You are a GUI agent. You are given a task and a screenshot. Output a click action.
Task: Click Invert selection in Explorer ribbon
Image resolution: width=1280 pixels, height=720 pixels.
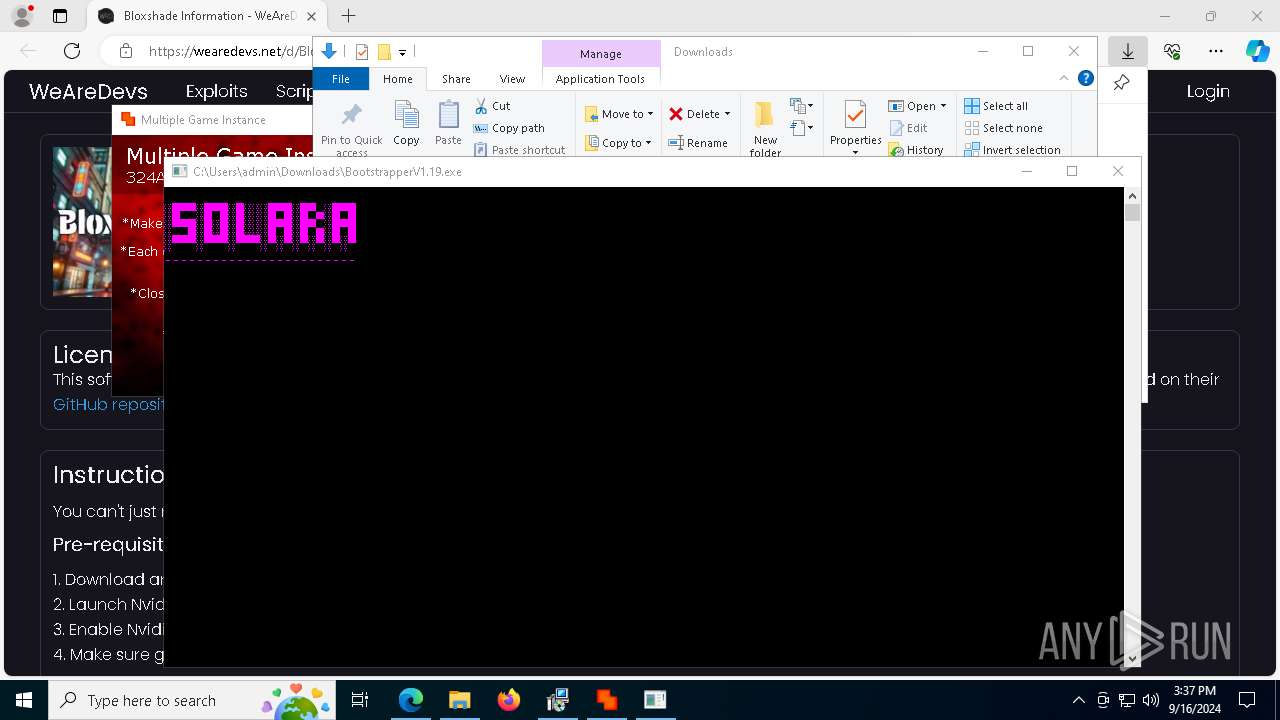click(x=1012, y=150)
